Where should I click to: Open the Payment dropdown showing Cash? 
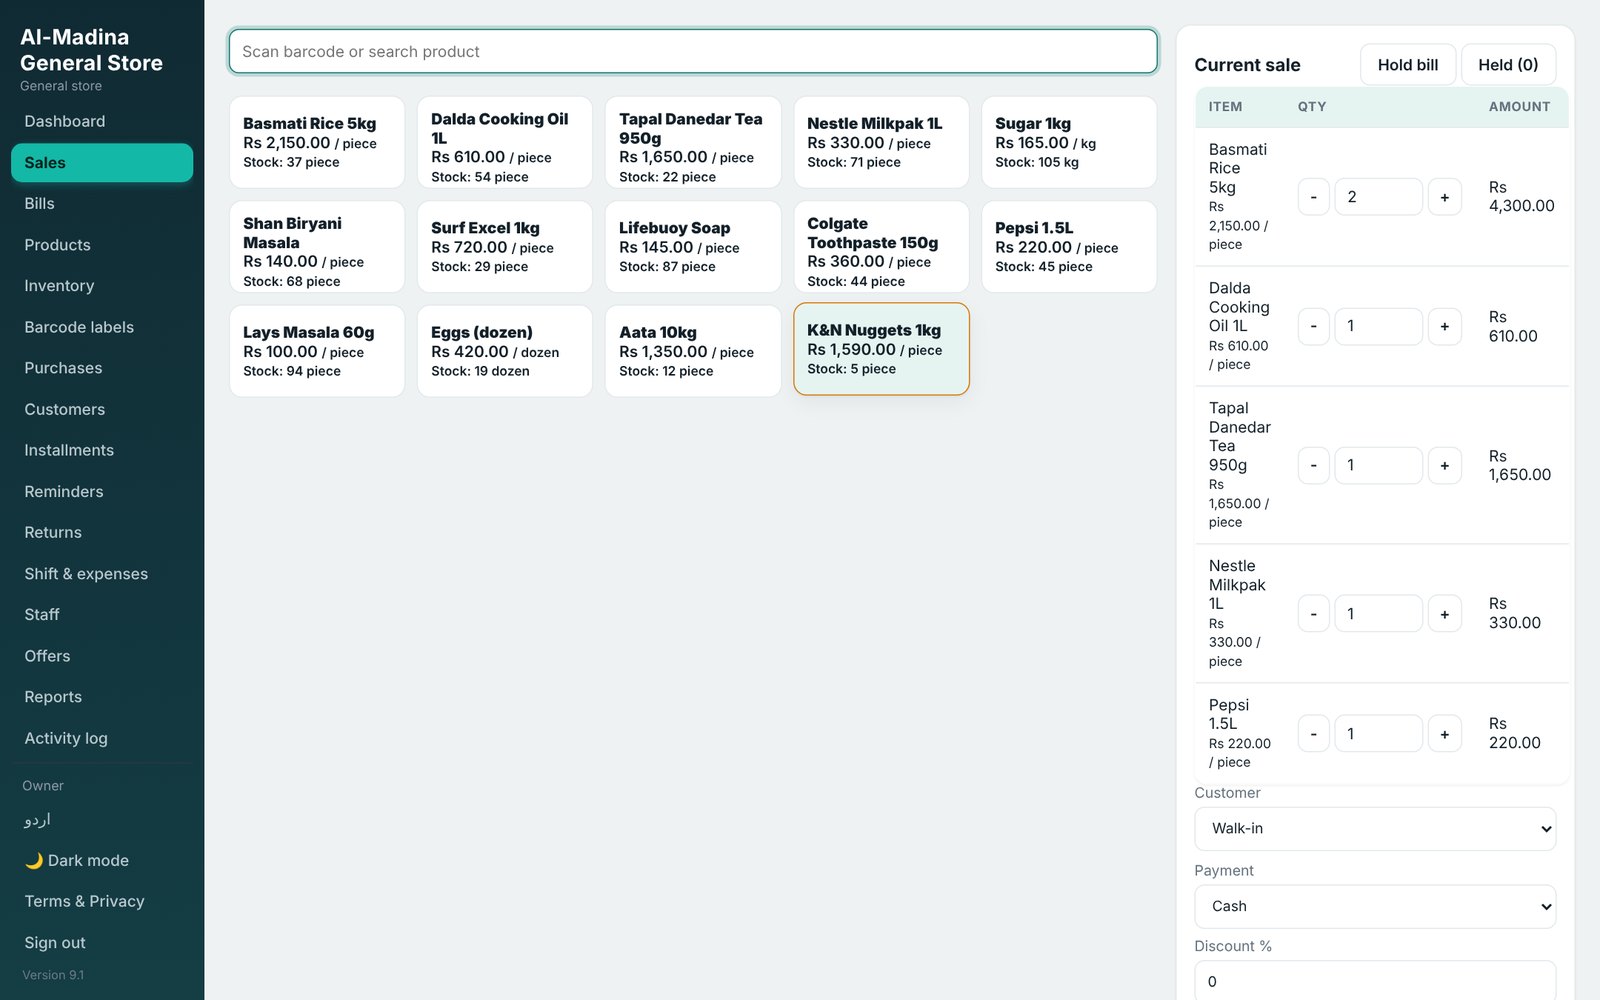[x=1375, y=906]
